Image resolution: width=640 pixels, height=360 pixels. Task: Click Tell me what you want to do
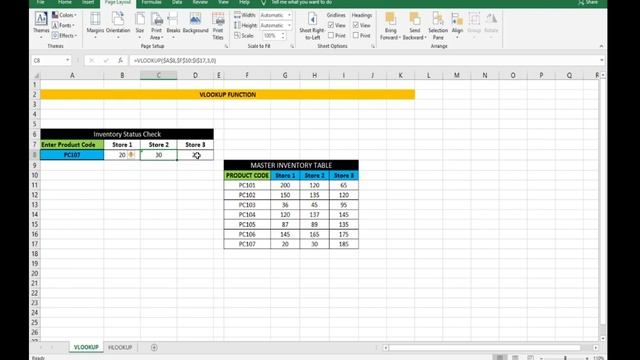pos(301,2)
